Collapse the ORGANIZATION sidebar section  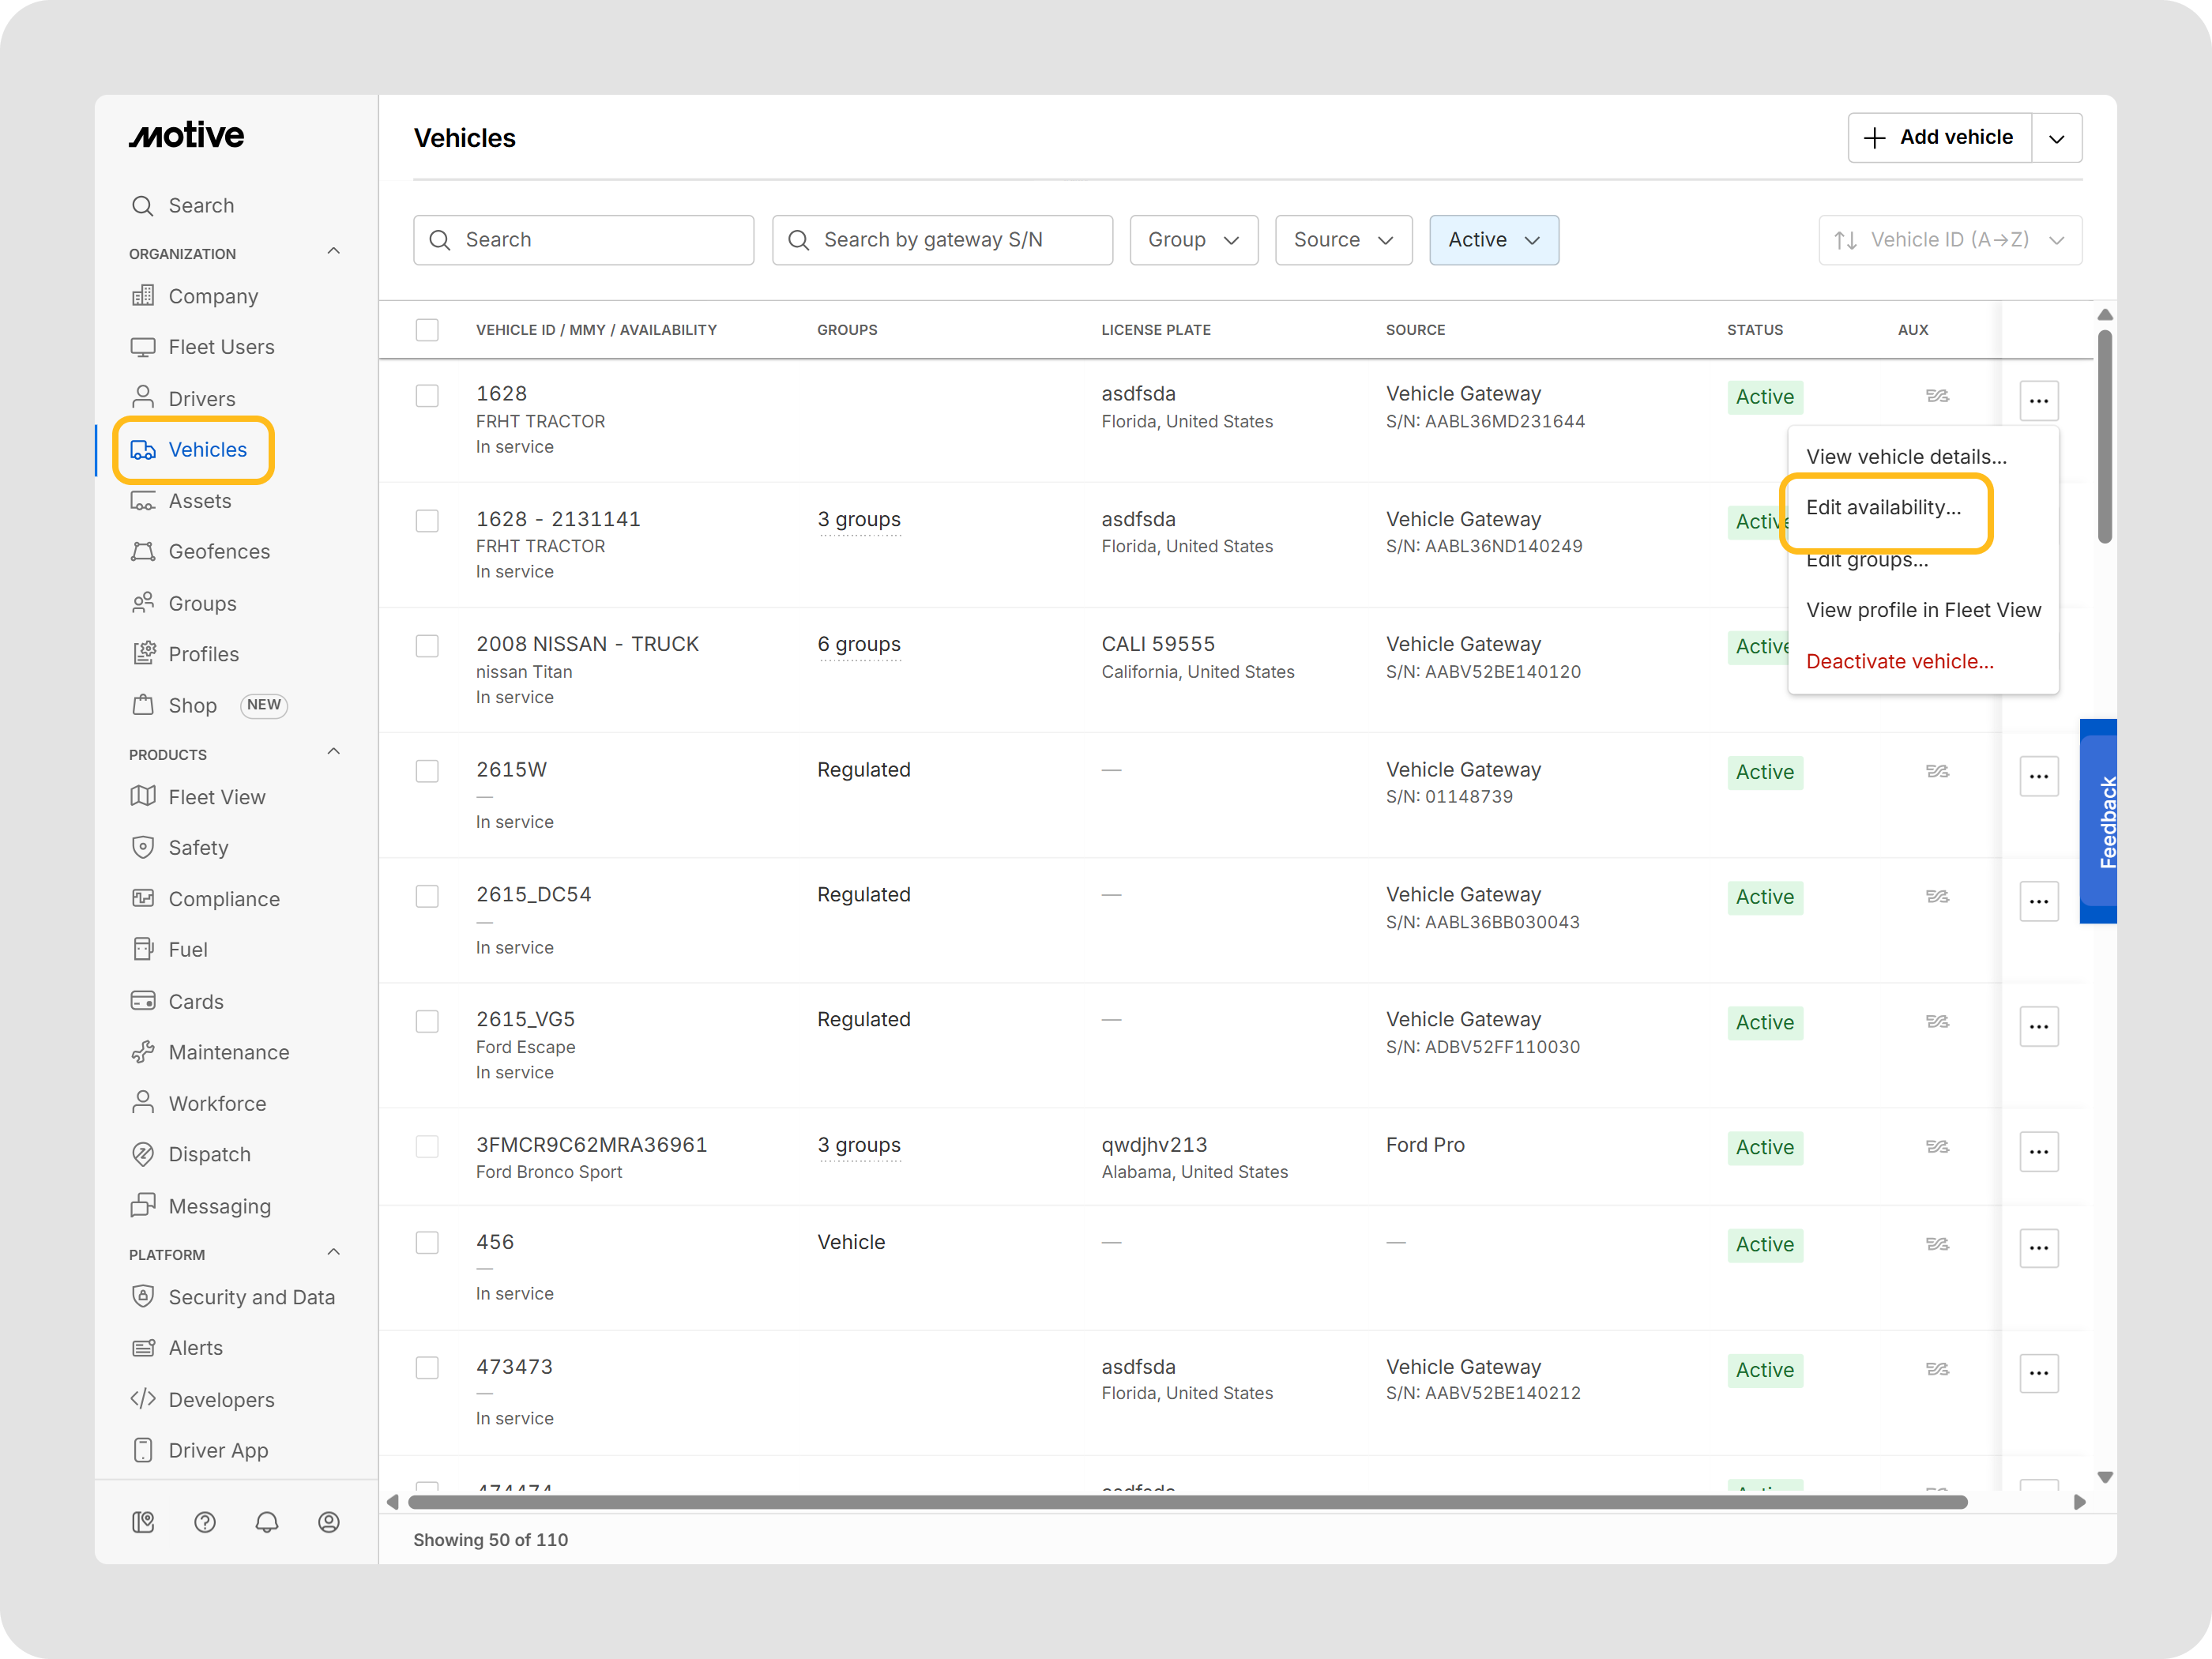334,252
